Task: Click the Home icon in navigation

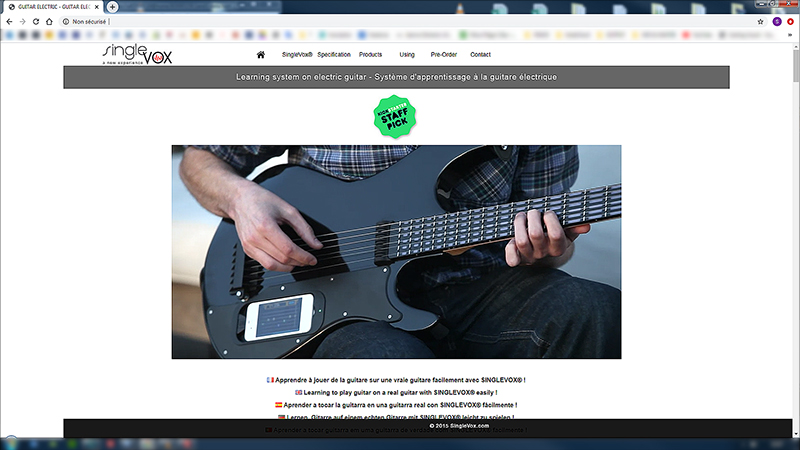Action: (261, 55)
